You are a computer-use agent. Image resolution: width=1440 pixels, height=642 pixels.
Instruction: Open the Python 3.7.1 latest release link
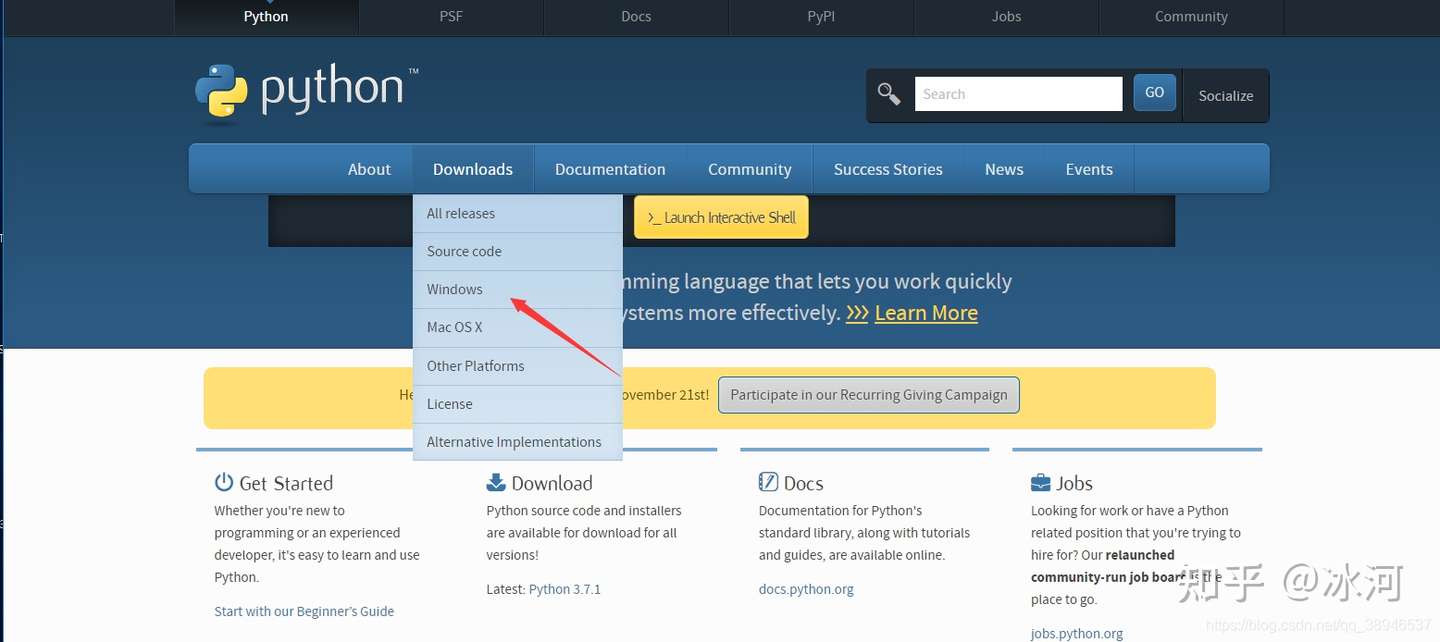565,589
